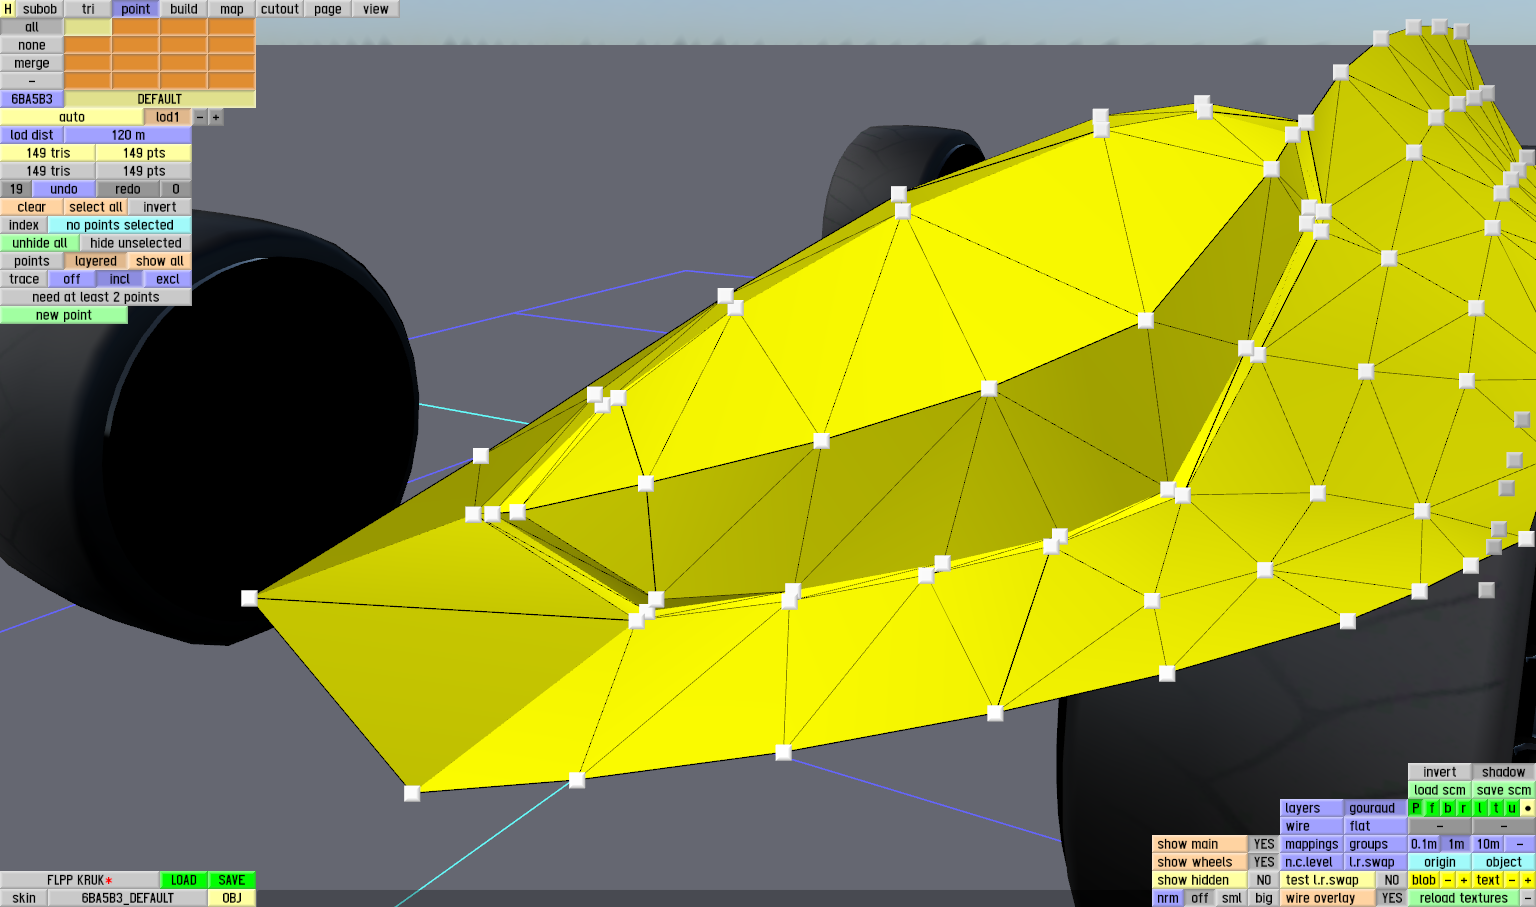Click unhide all
This screenshot has width=1536, height=907.
tap(40, 243)
